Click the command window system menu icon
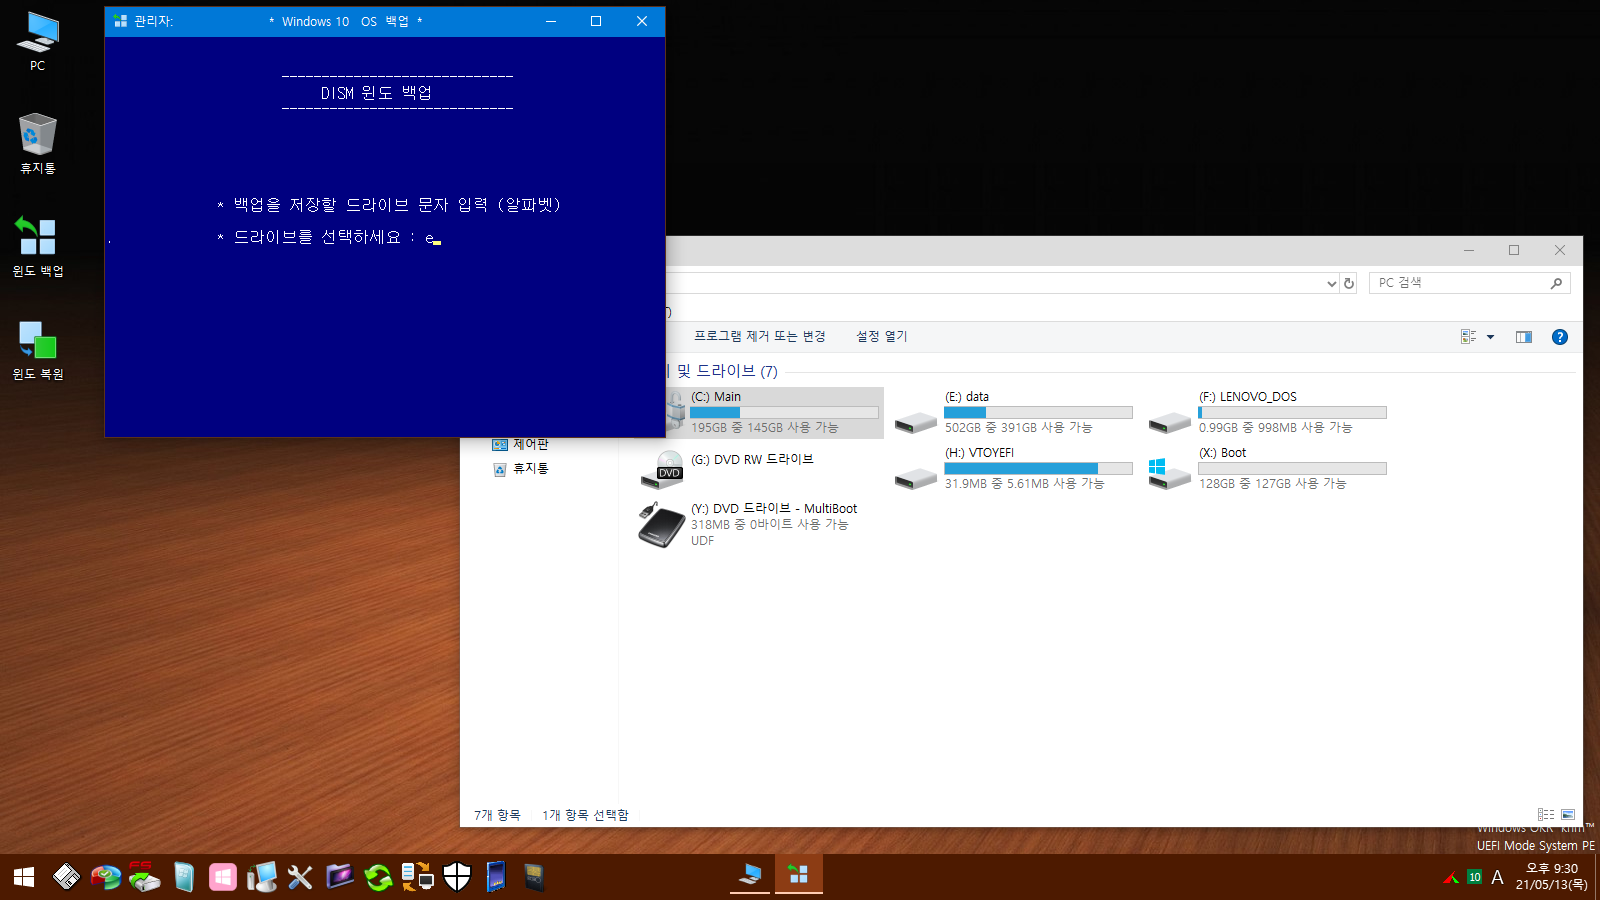Viewport: 1600px width, 900px height. pyautogui.click(x=120, y=21)
